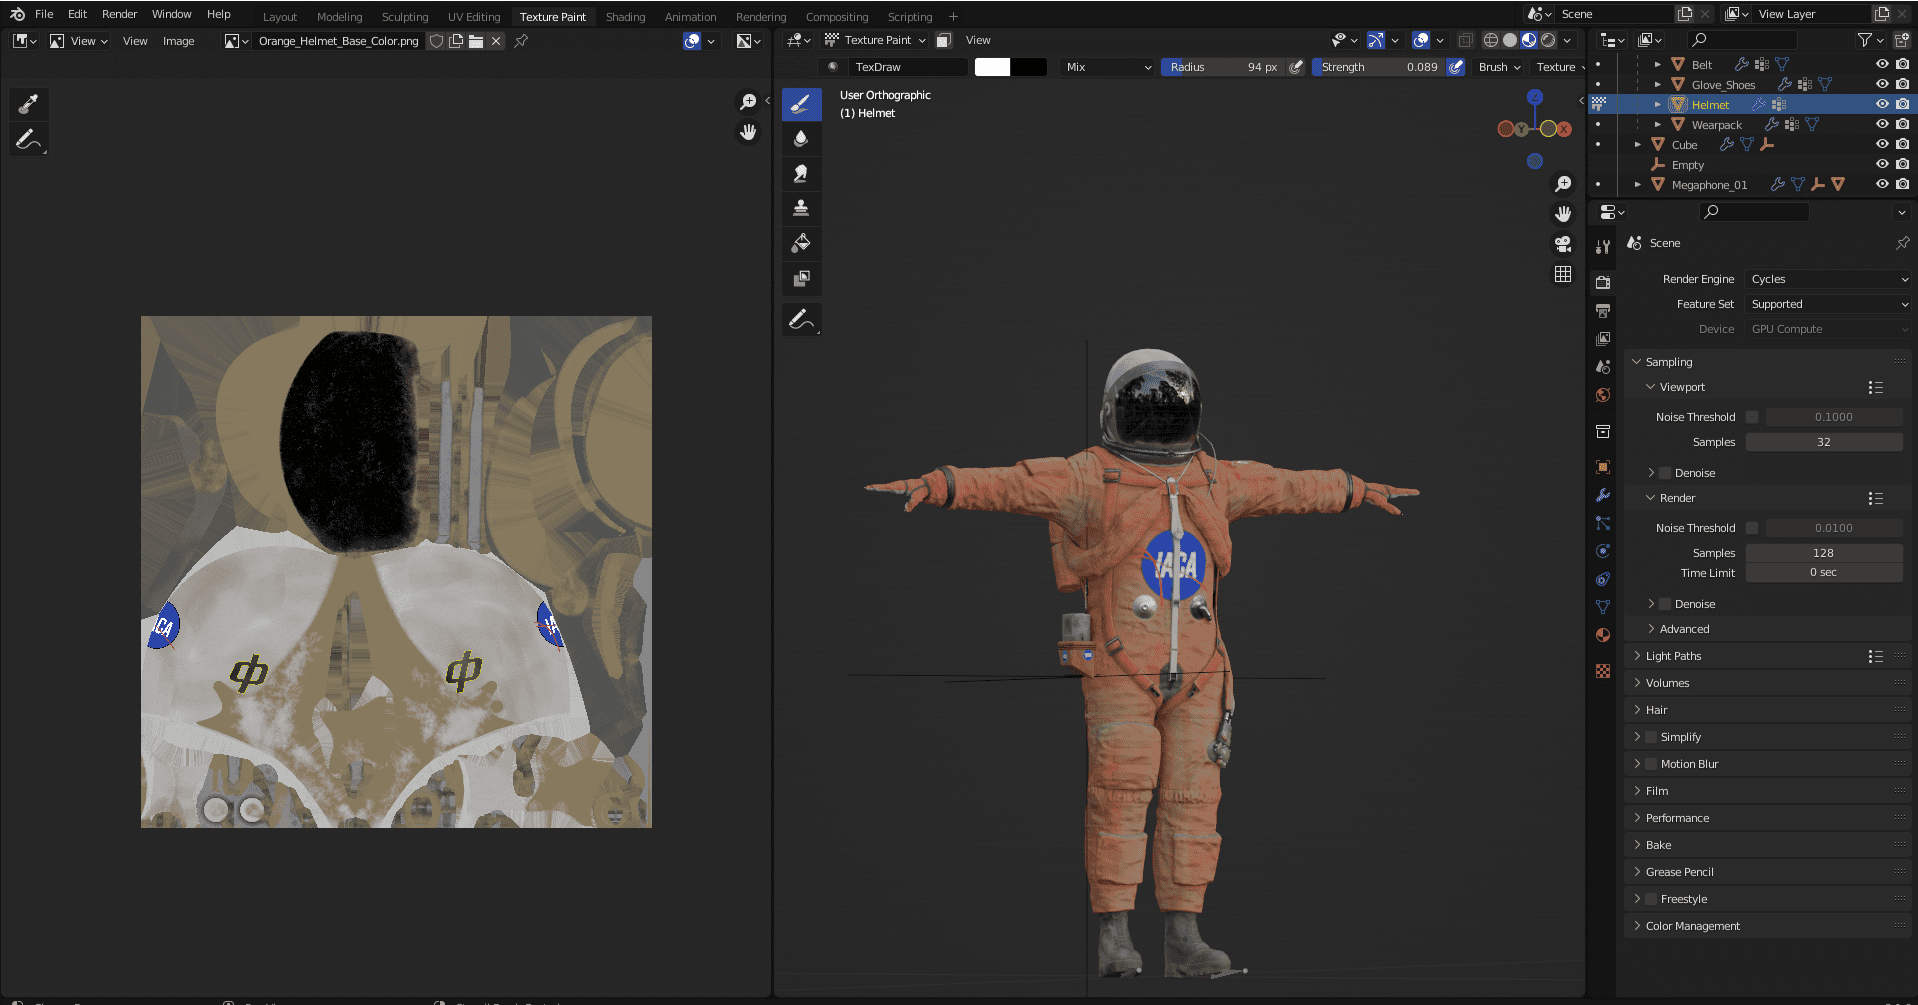The height and width of the screenshot is (1005, 1918).
Task: Open Image menu in image editor
Action: pos(179,41)
